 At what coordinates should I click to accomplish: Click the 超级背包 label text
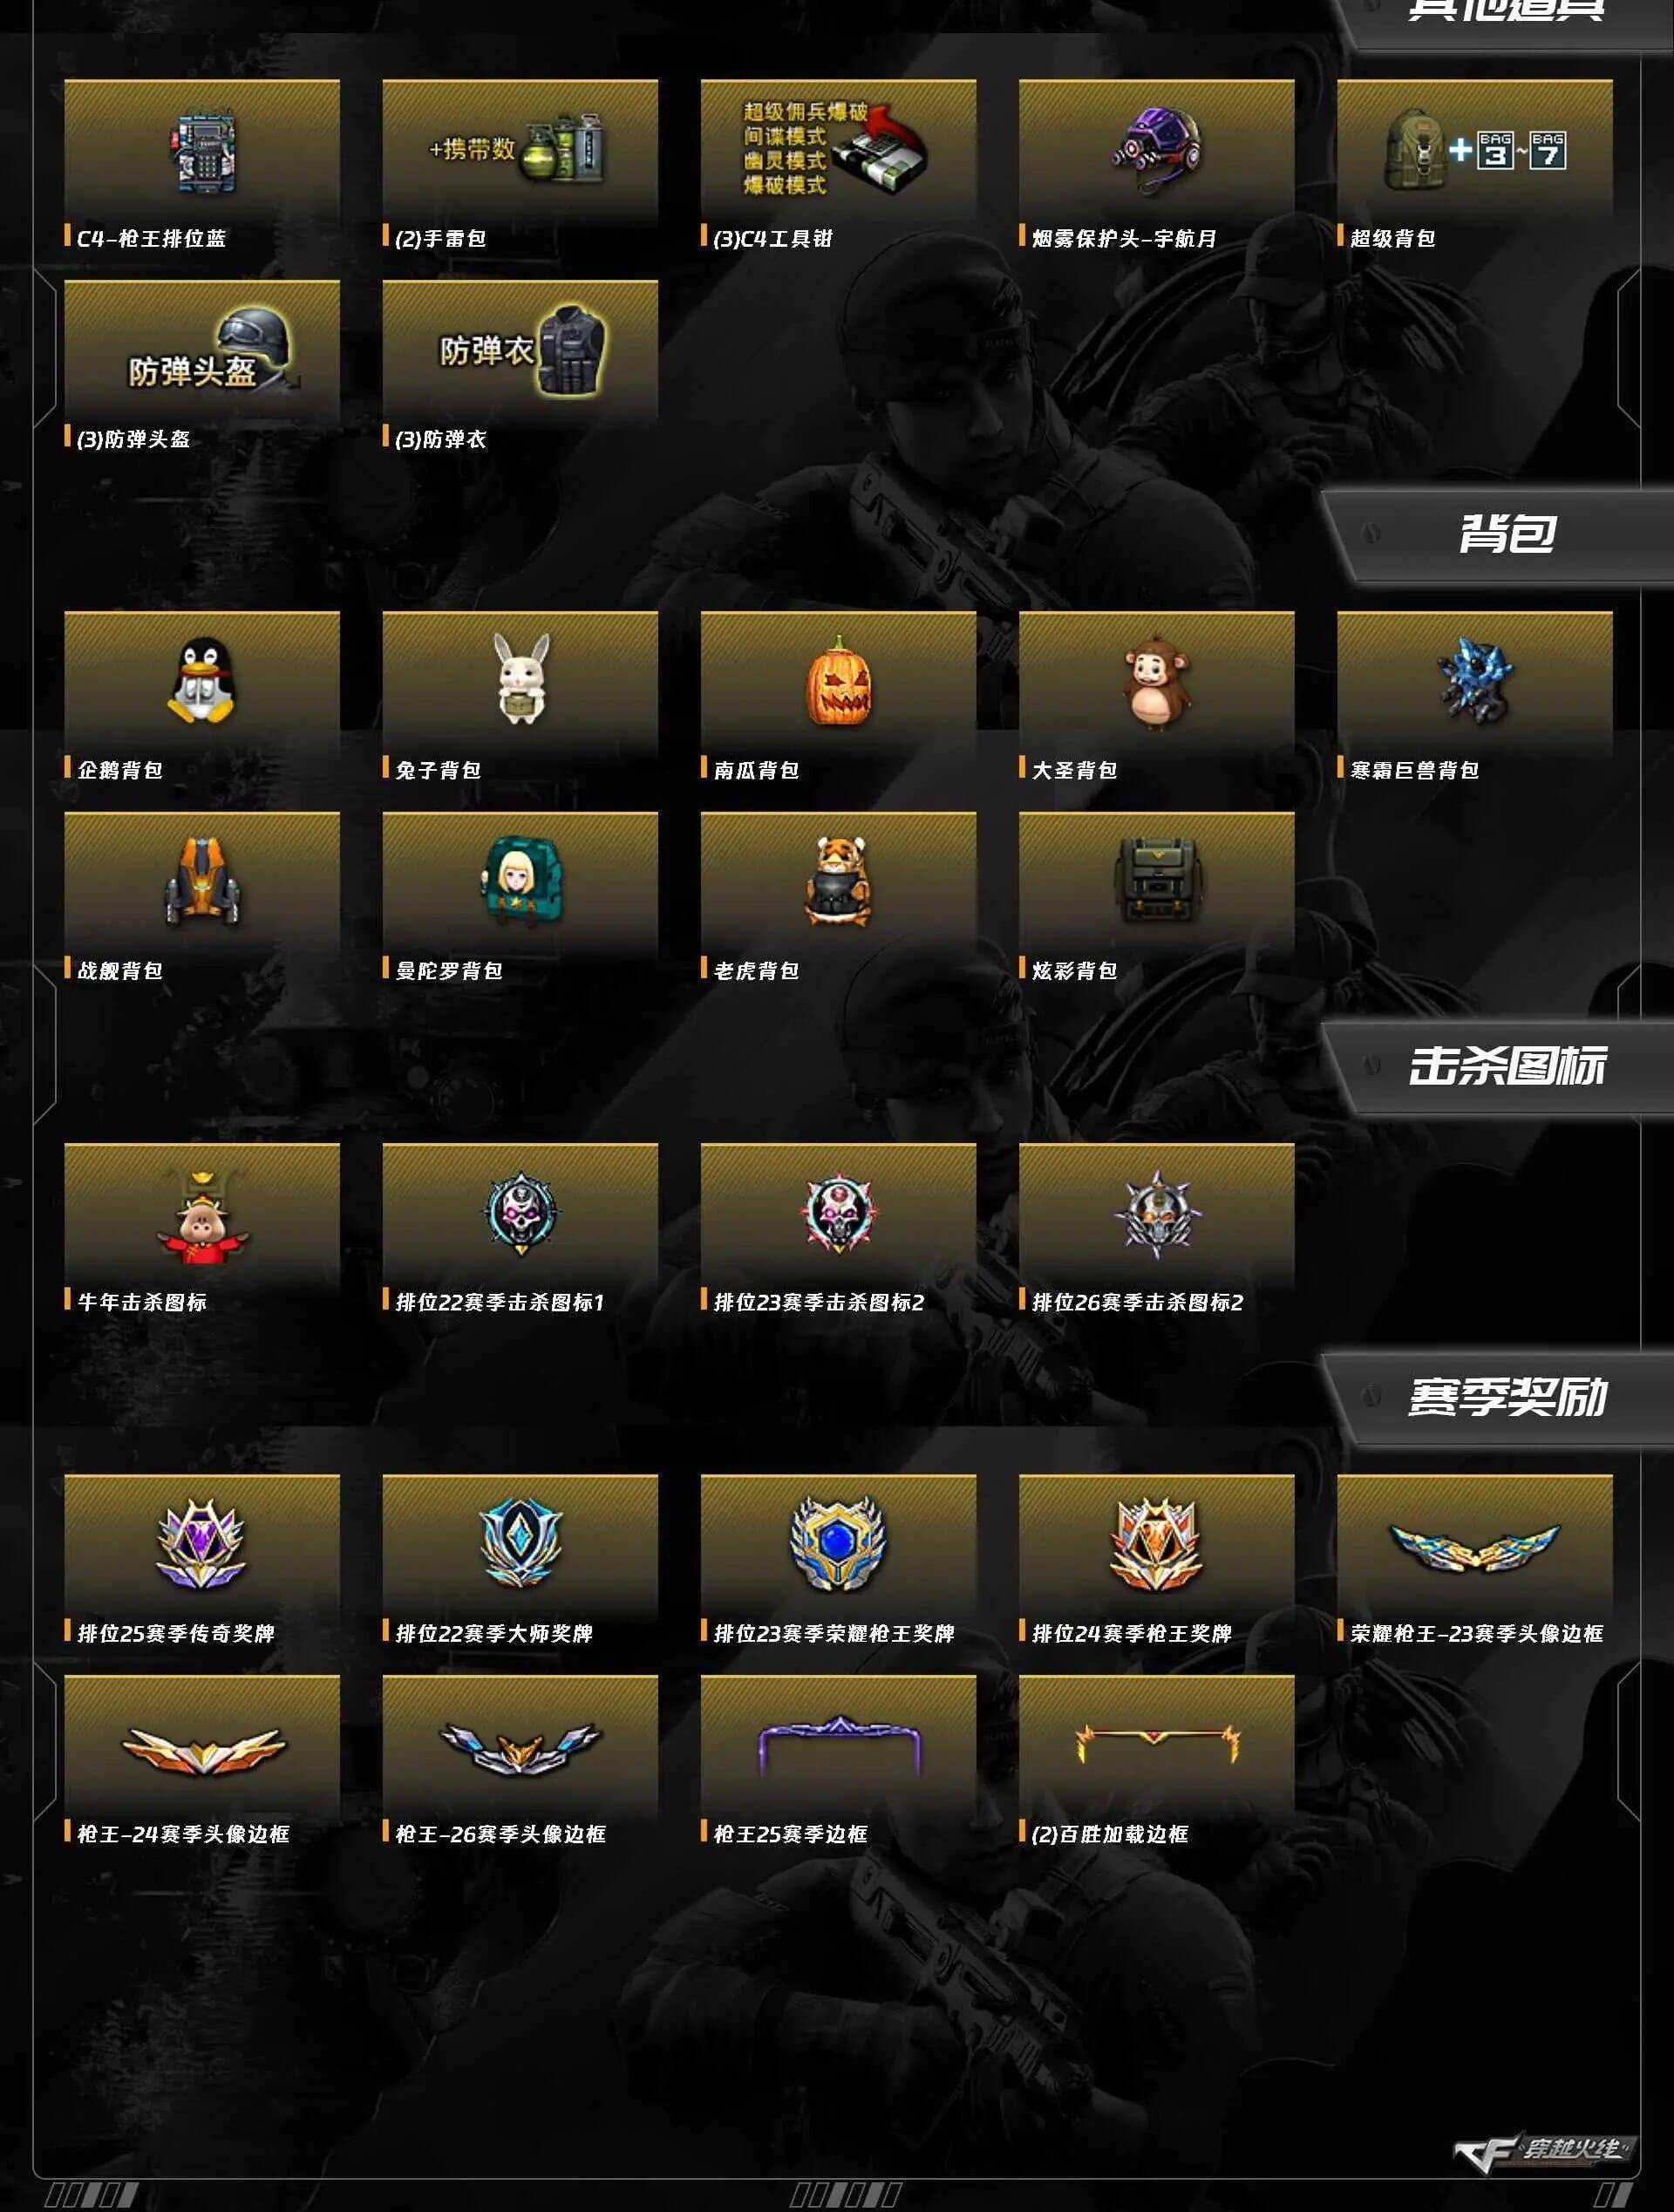click(x=1392, y=238)
